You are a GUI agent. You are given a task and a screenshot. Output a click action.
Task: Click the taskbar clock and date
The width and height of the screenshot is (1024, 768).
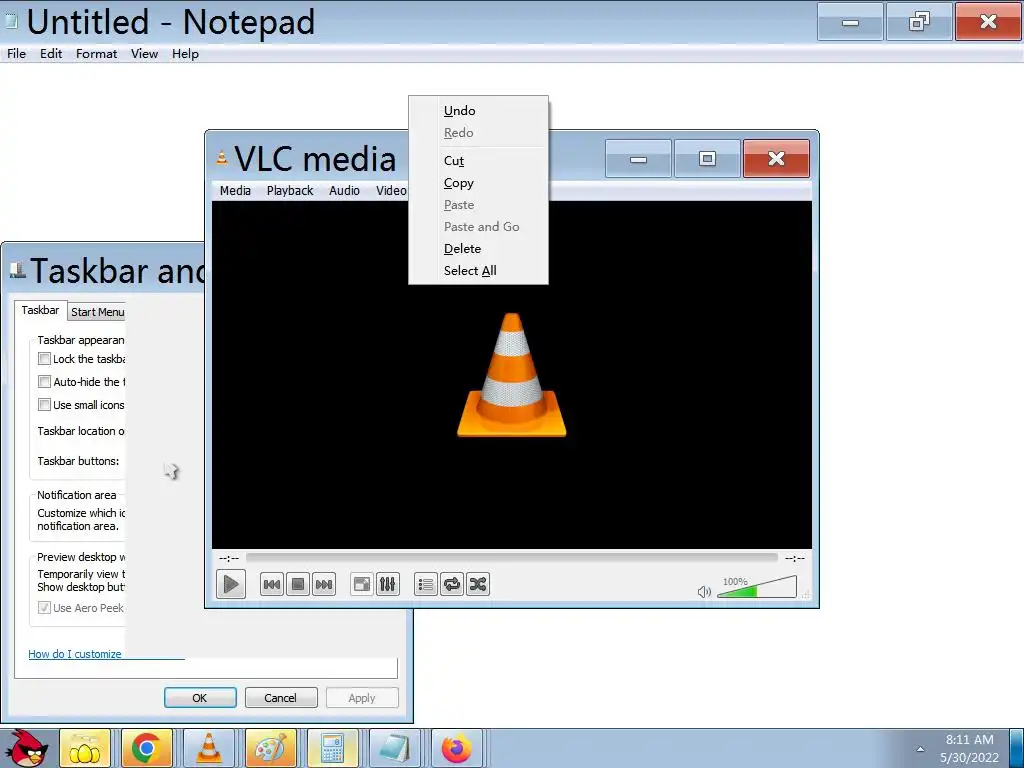point(970,748)
